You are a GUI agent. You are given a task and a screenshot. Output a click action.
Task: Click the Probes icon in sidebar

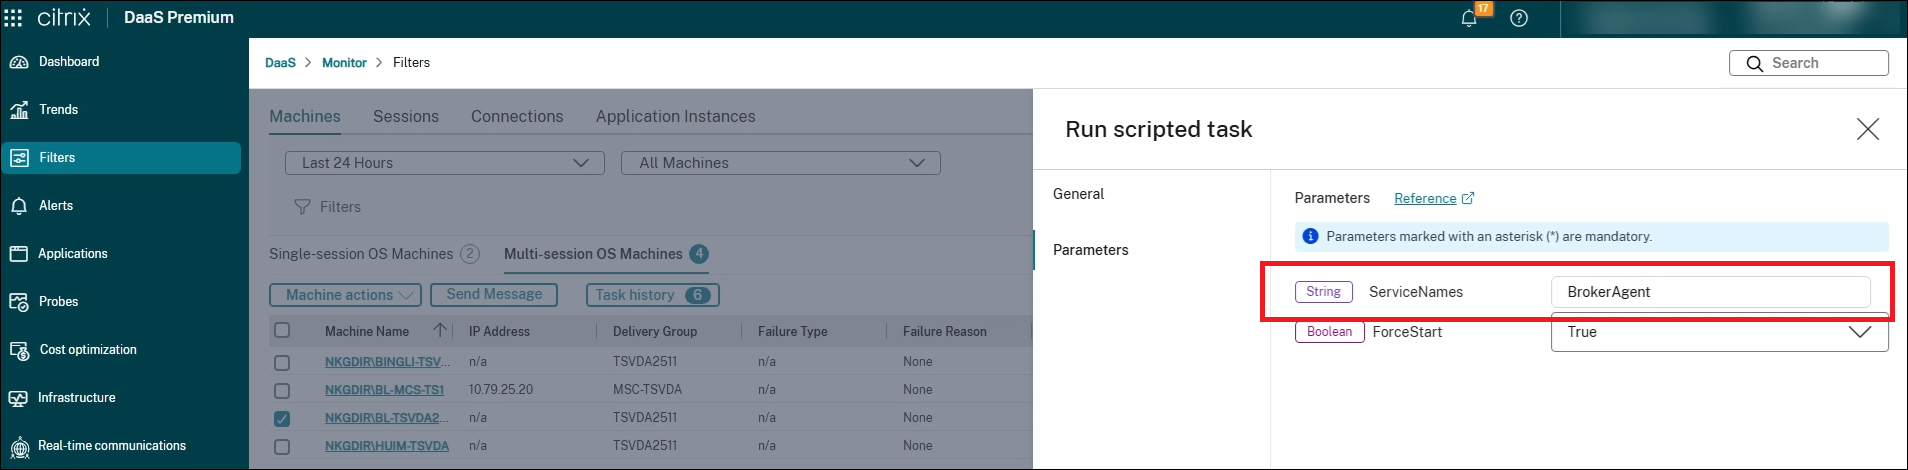click(19, 302)
